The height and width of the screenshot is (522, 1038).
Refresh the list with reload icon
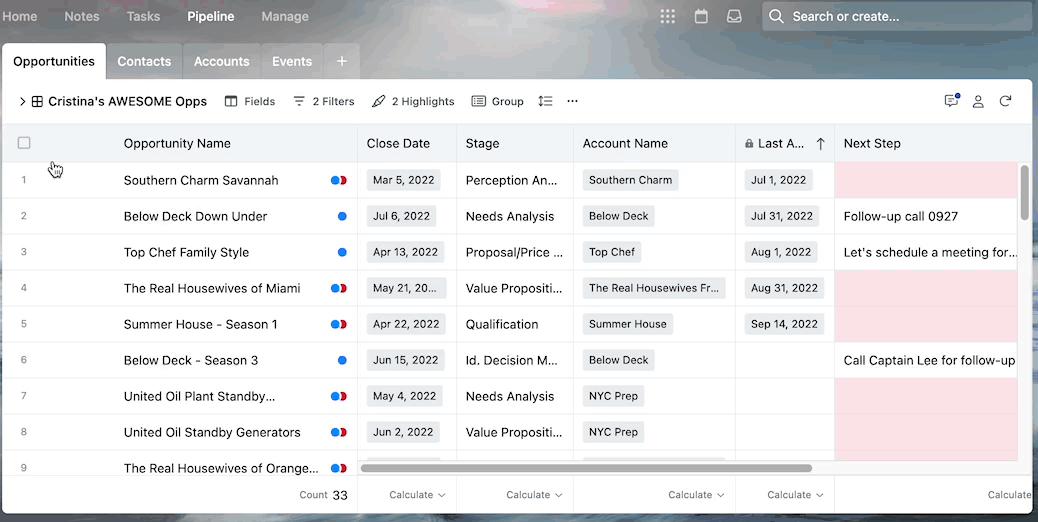(1005, 101)
